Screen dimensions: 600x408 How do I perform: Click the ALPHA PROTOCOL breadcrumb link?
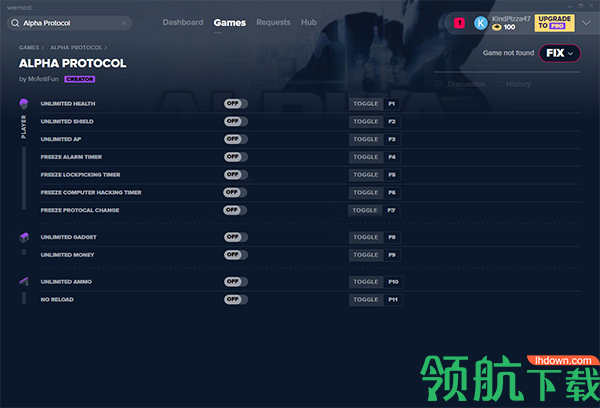[76, 47]
